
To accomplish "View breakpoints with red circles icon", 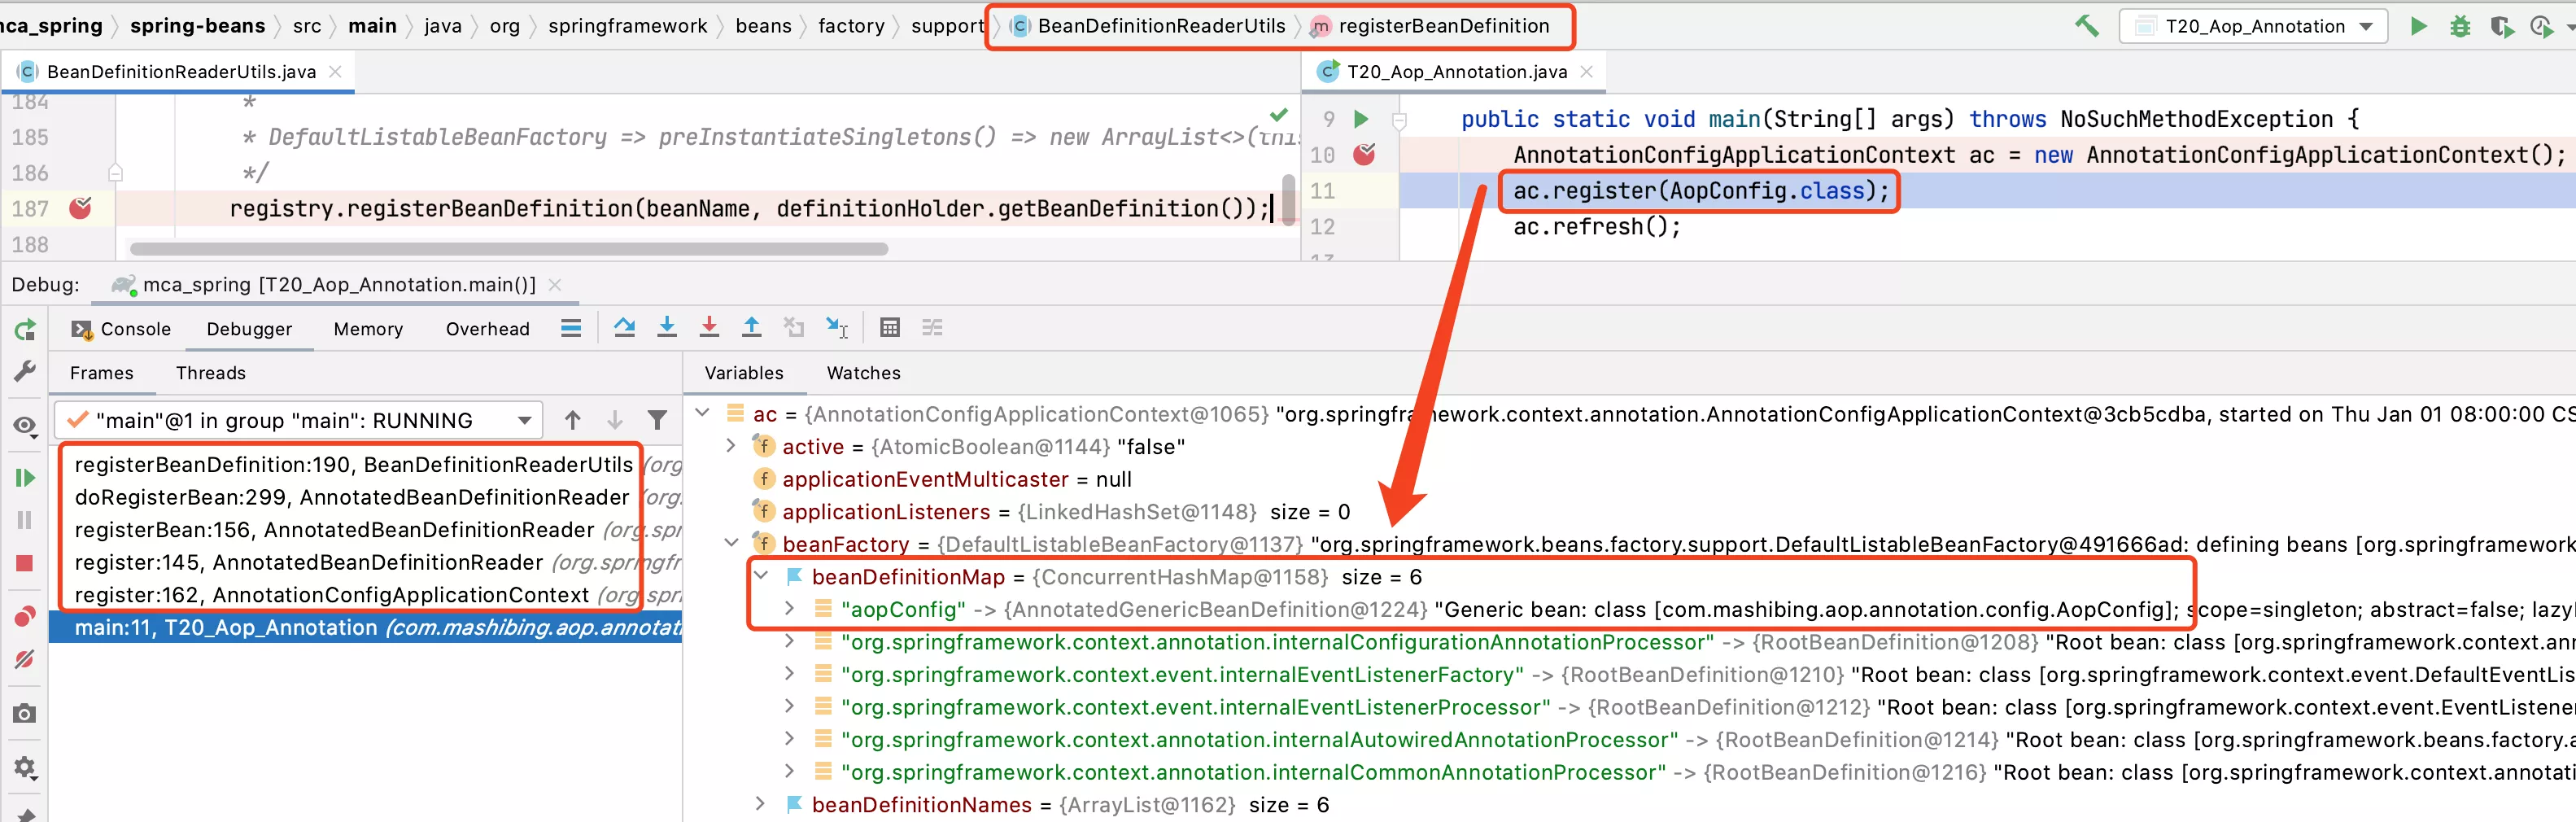I will pos(25,616).
